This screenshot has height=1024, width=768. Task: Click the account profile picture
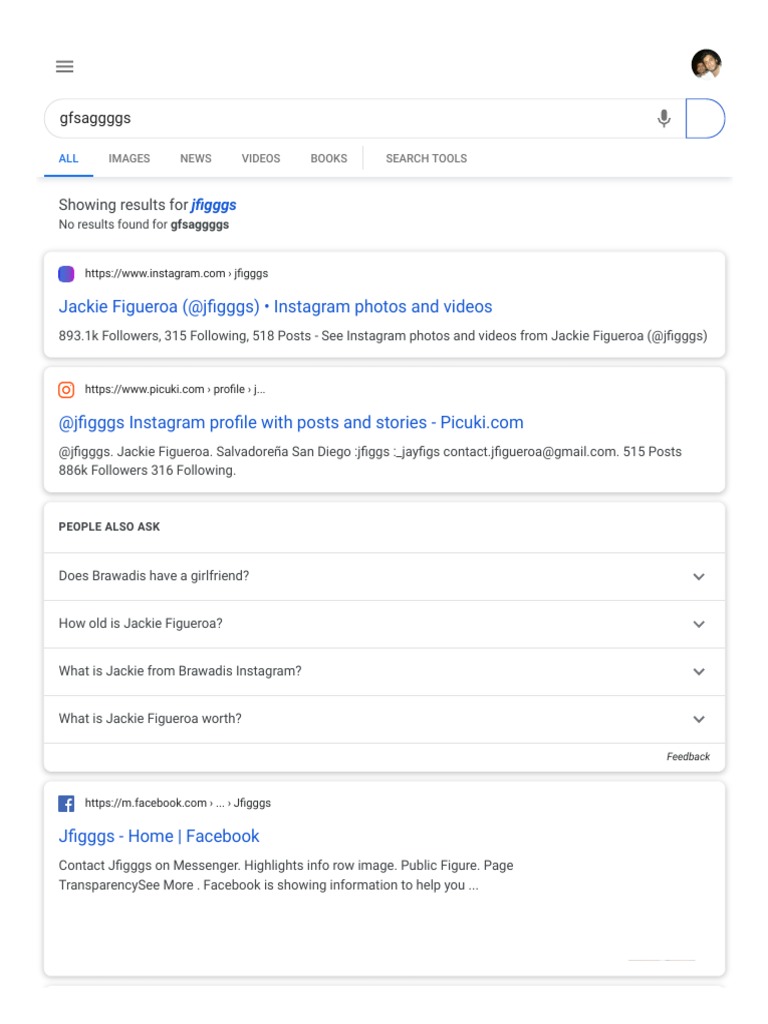(x=706, y=65)
